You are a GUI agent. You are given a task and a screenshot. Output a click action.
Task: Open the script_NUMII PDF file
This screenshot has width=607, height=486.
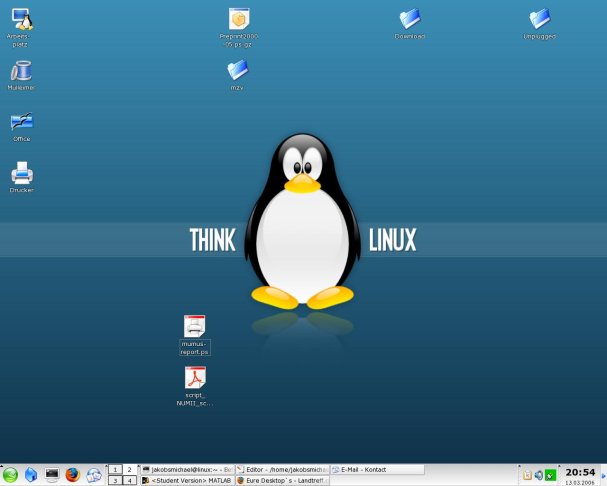(x=195, y=378)
